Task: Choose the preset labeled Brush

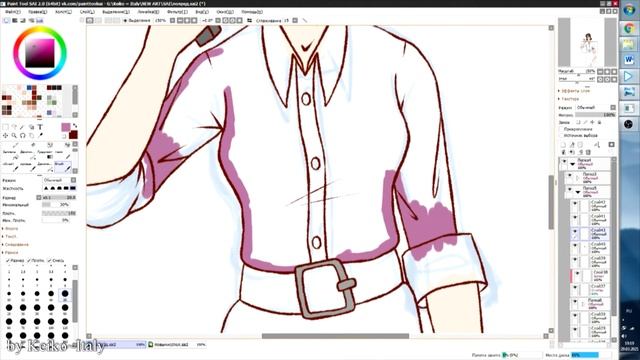Action: pos(63,167)
